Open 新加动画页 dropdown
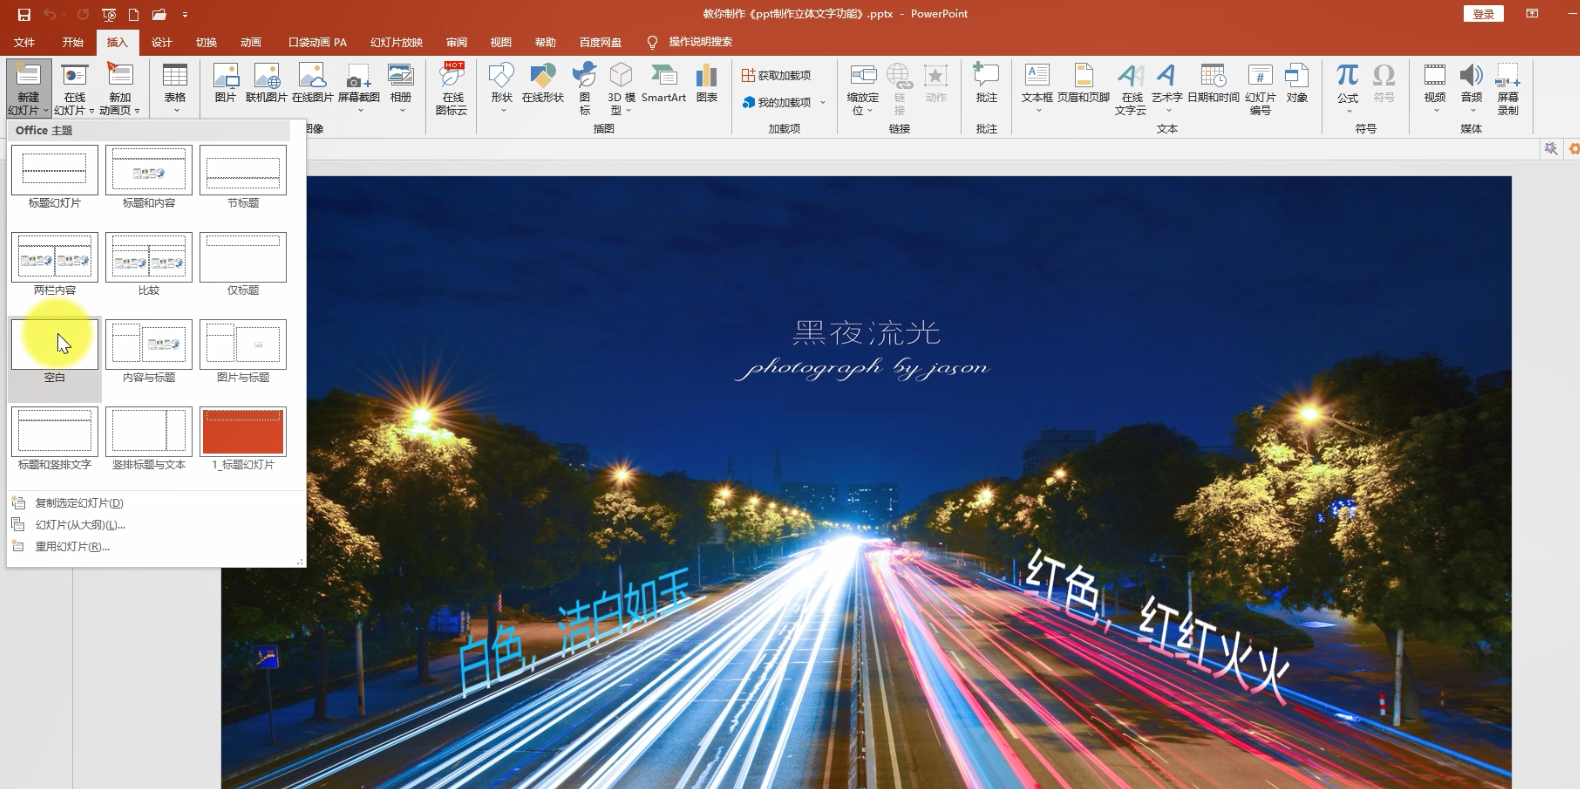Image resolution: width=1580 pixels, height=789 pixels. 120,88
